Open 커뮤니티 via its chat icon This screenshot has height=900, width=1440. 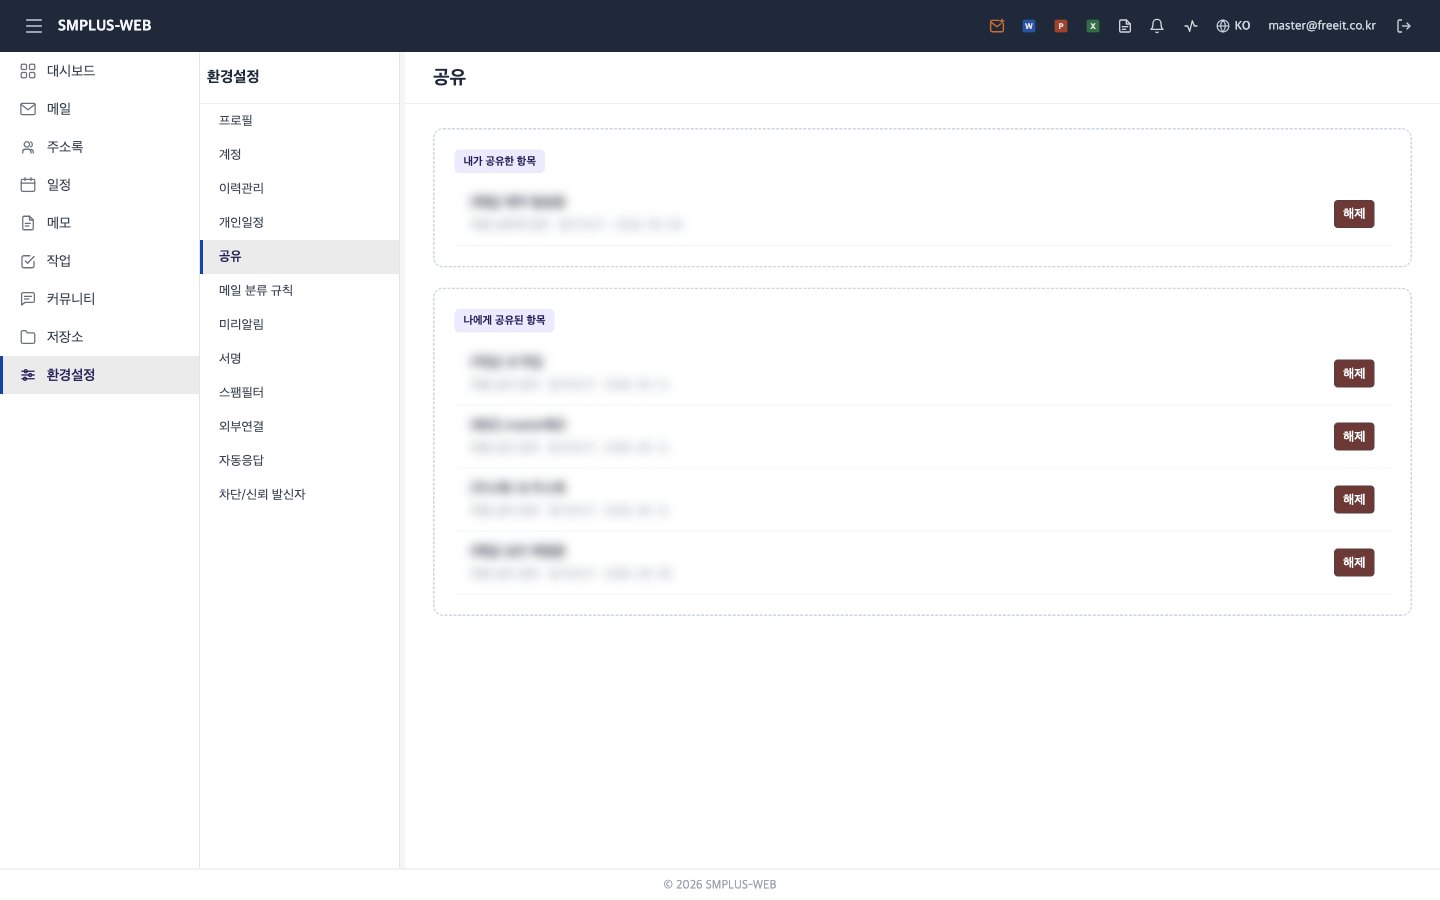tap(28, 299)
